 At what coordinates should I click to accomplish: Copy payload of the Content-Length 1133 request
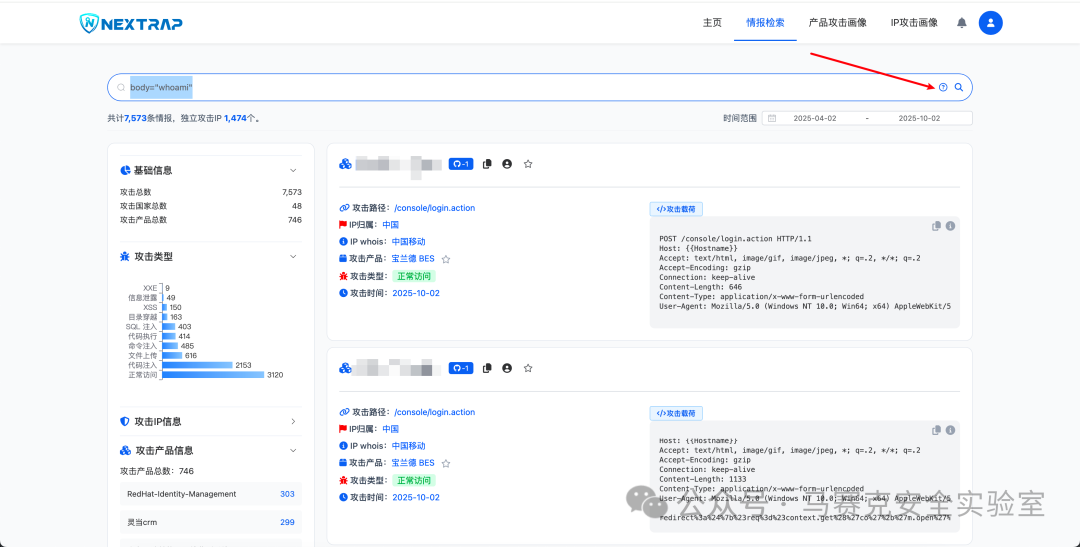[936, 430]
